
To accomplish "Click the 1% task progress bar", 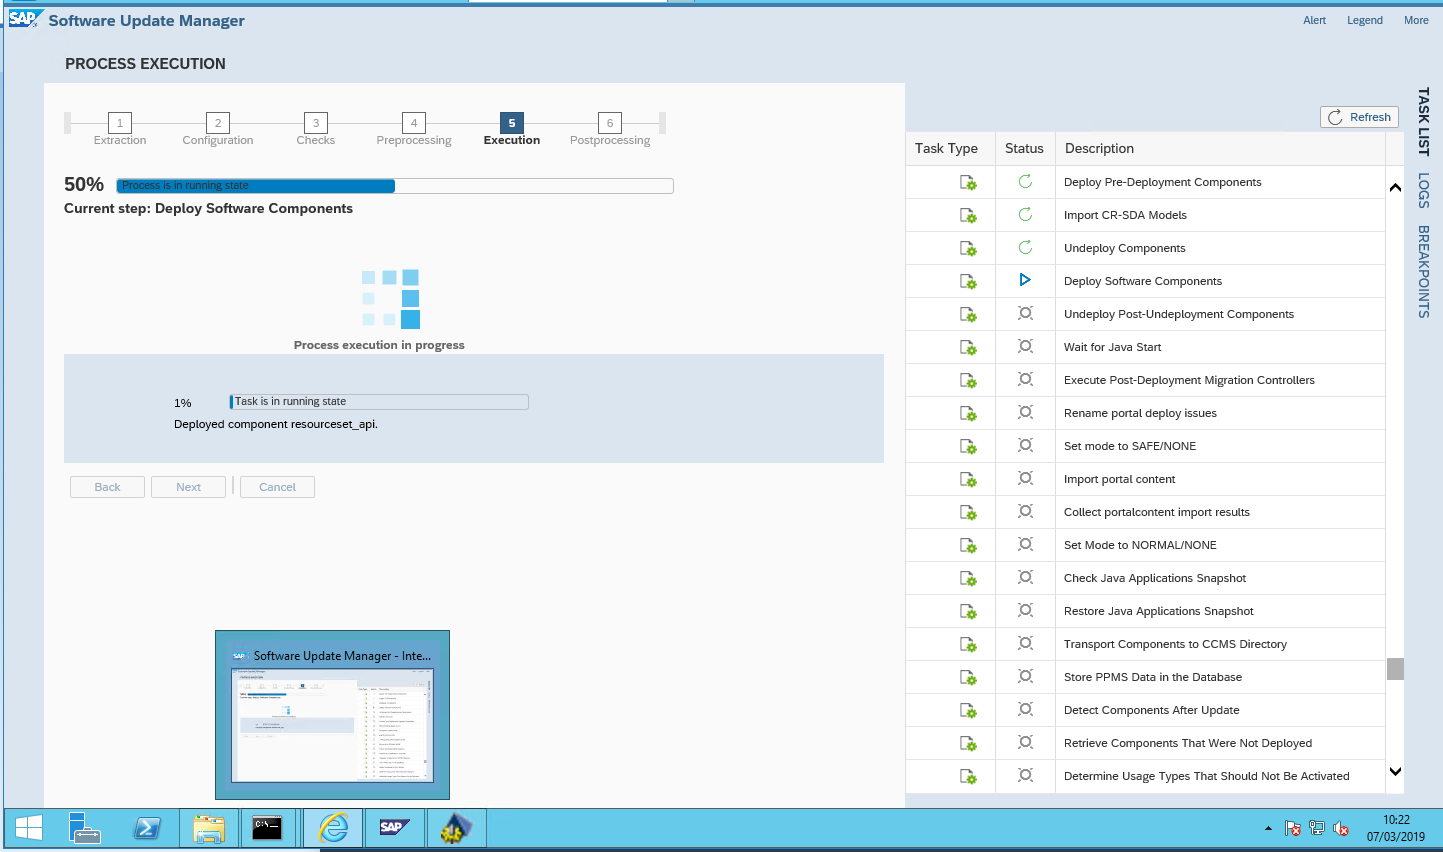I will click(379, 402).
